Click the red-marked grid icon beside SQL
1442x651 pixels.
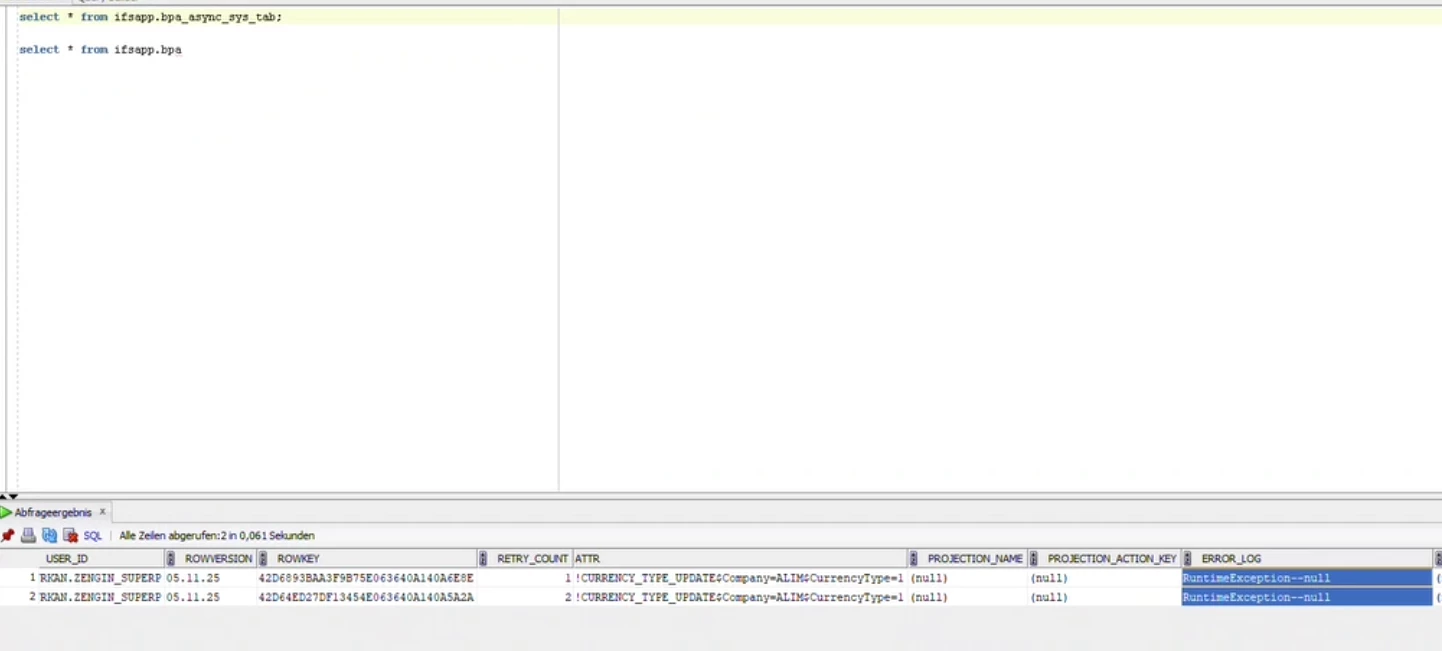(x=70, y=535)
